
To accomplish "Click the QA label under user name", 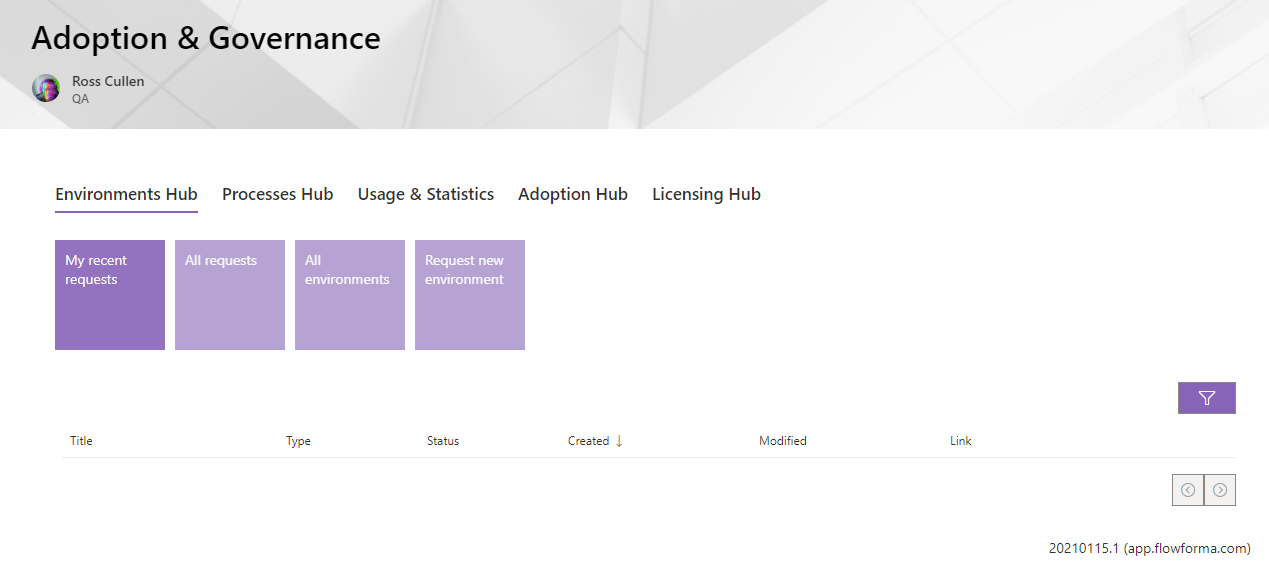I will [80, 99].
